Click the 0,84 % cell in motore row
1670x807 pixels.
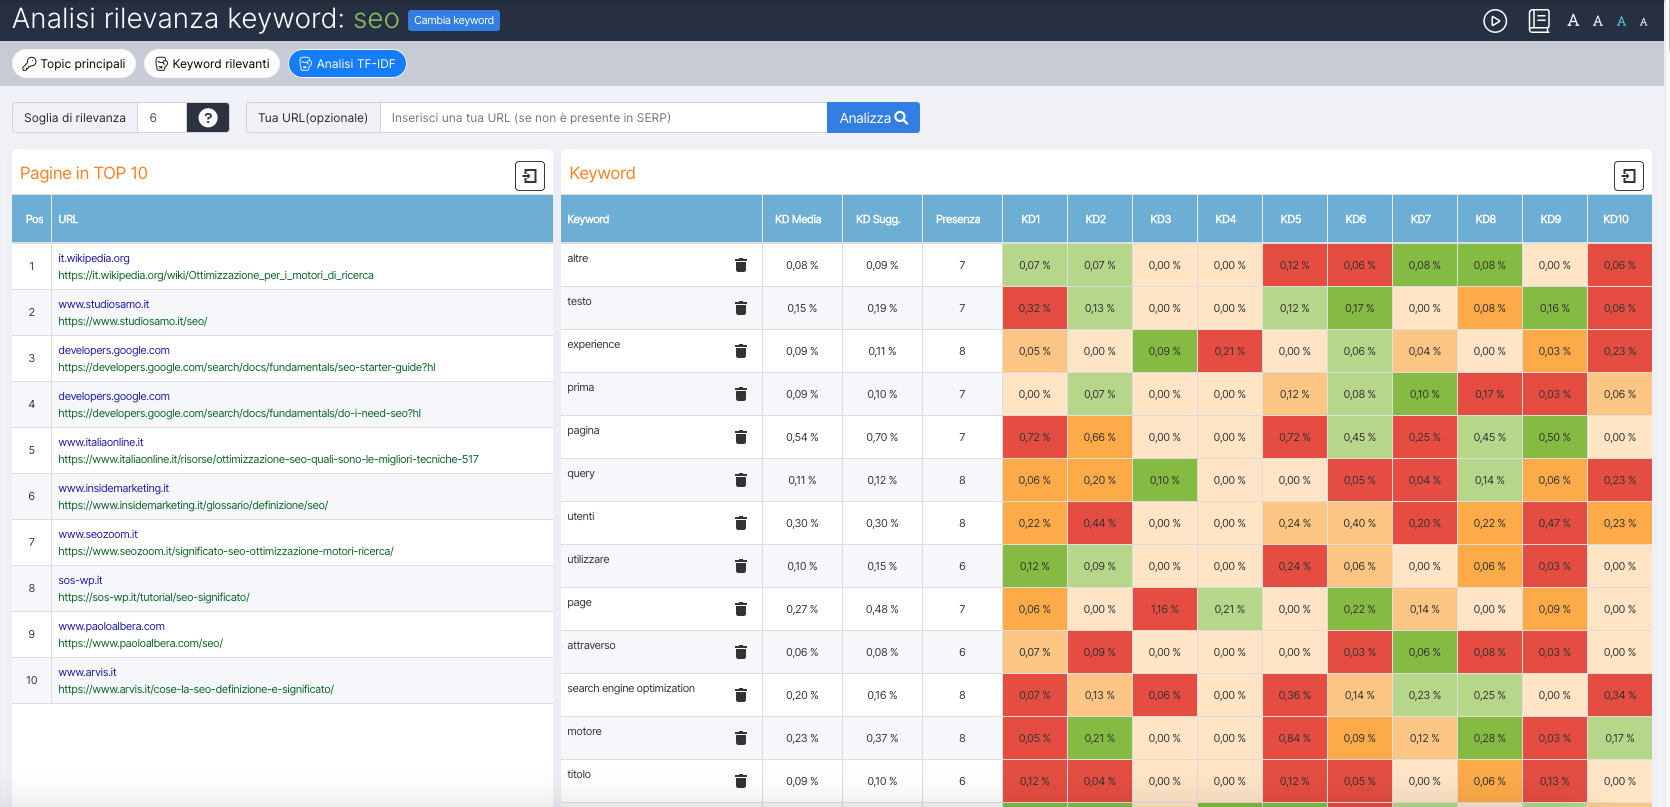coord(1295,738)
